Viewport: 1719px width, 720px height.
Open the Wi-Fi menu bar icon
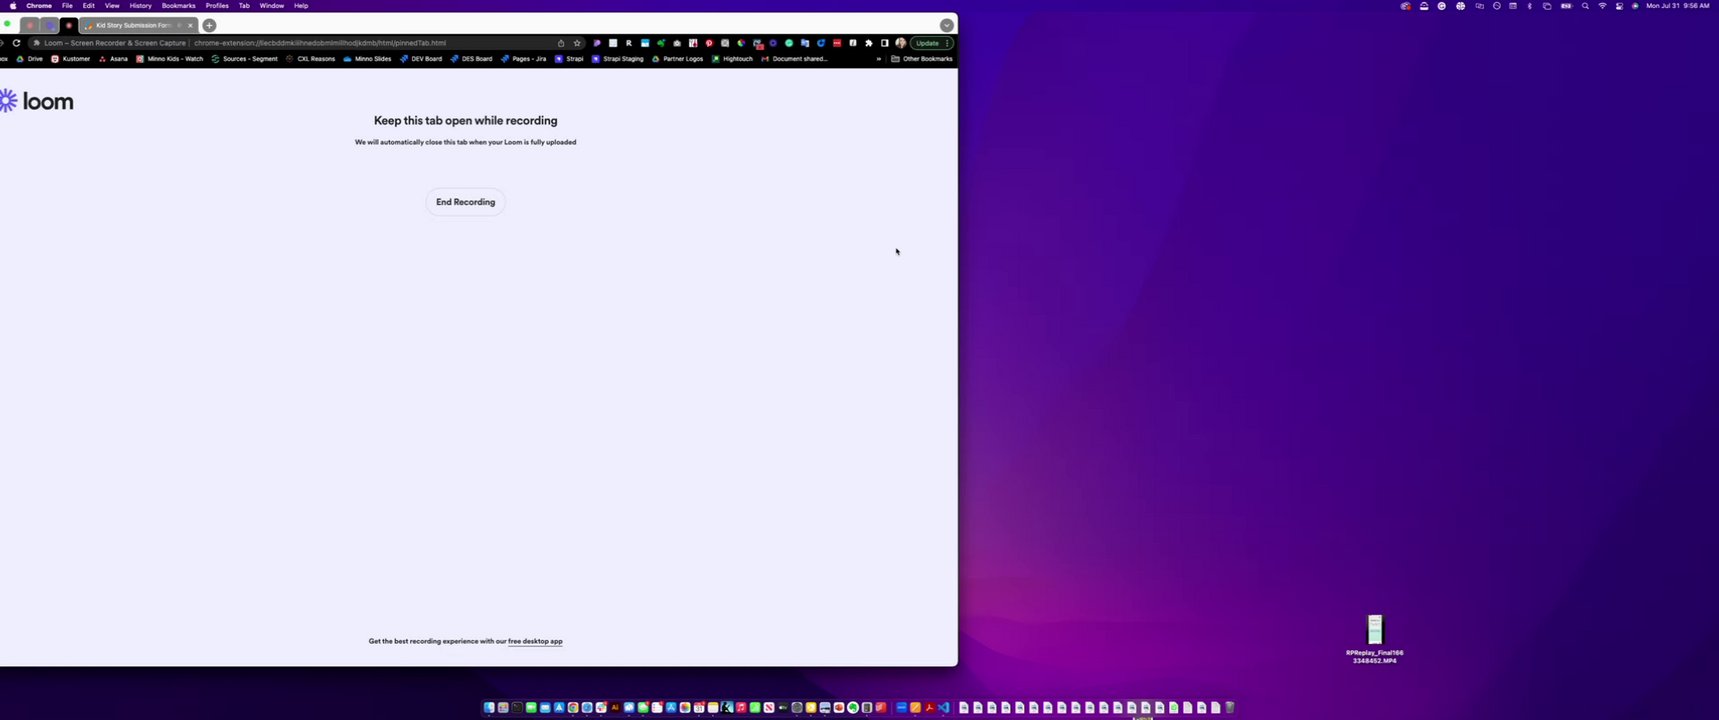(x=1602, y=6)
